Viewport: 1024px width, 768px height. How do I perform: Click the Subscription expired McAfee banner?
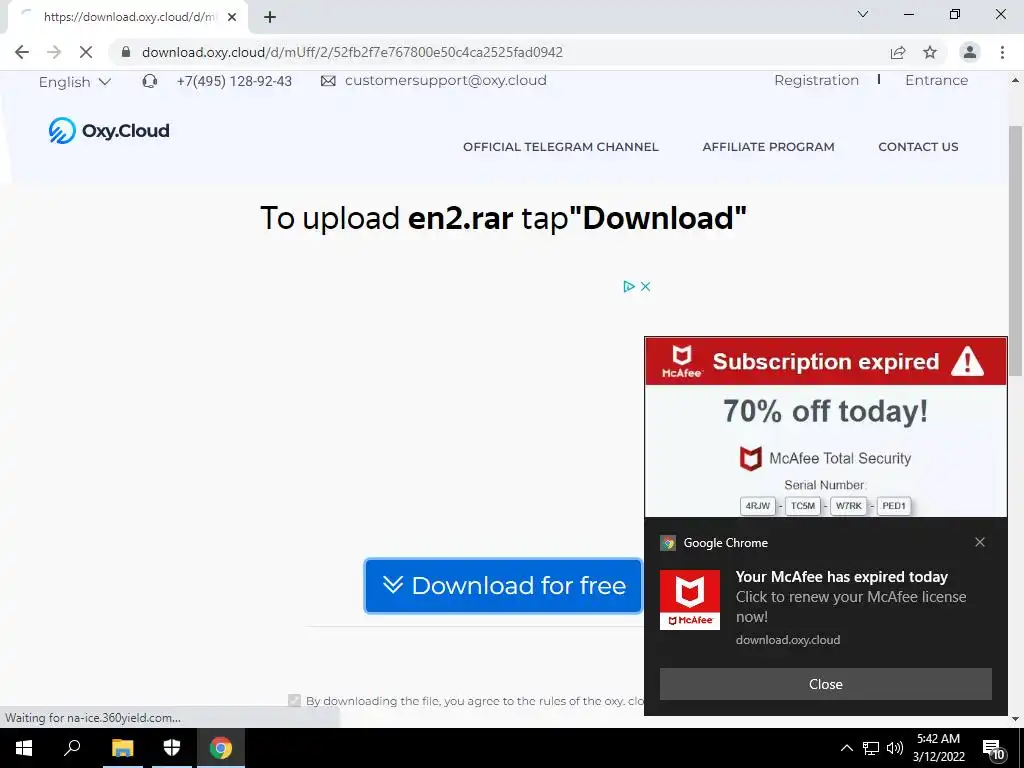(825, 361)
